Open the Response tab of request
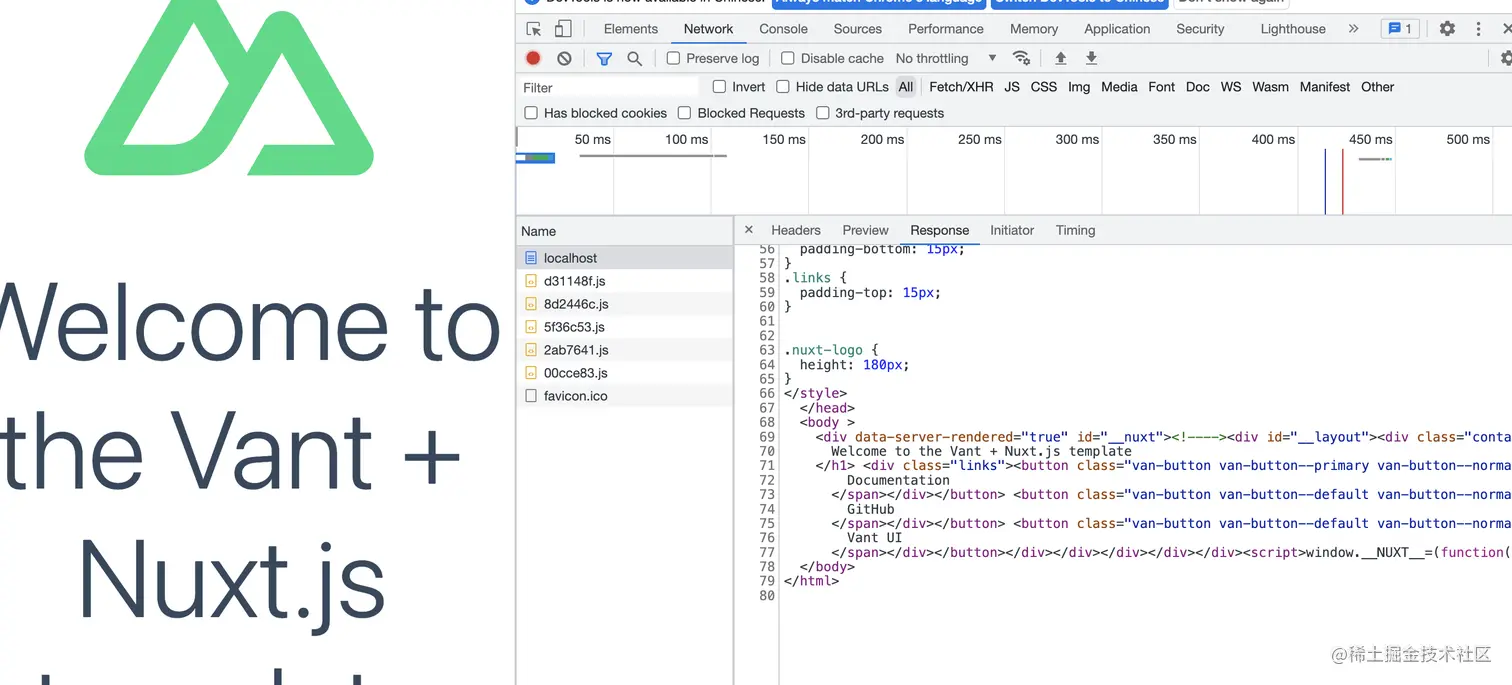This screenshot has height=685, width=1512. point(940,230)
